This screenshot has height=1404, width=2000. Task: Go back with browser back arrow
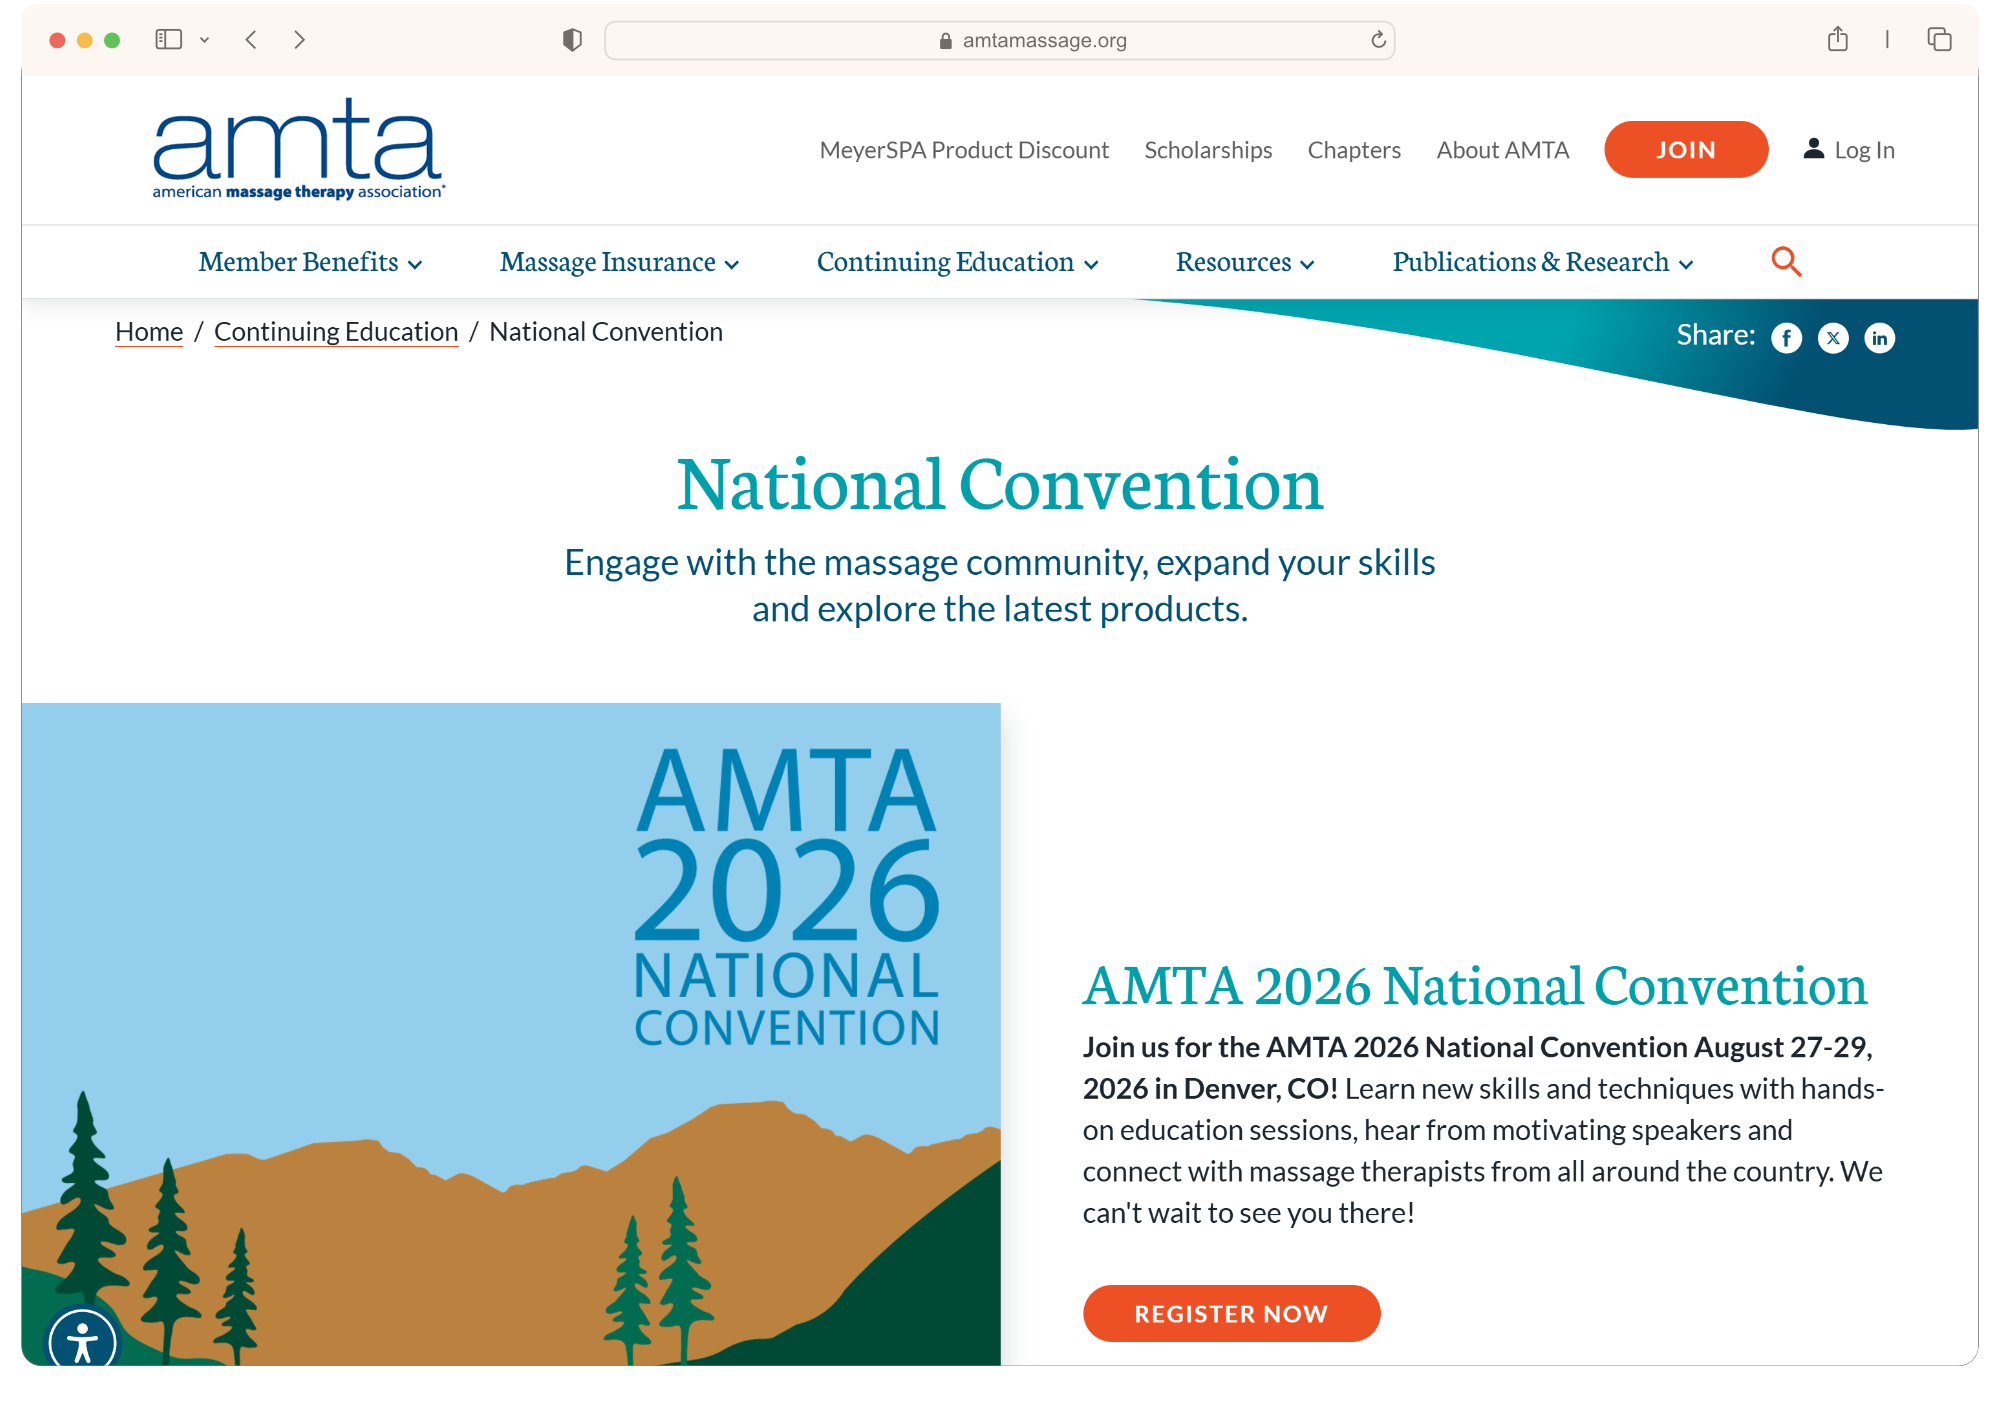(x=251, y=40)
